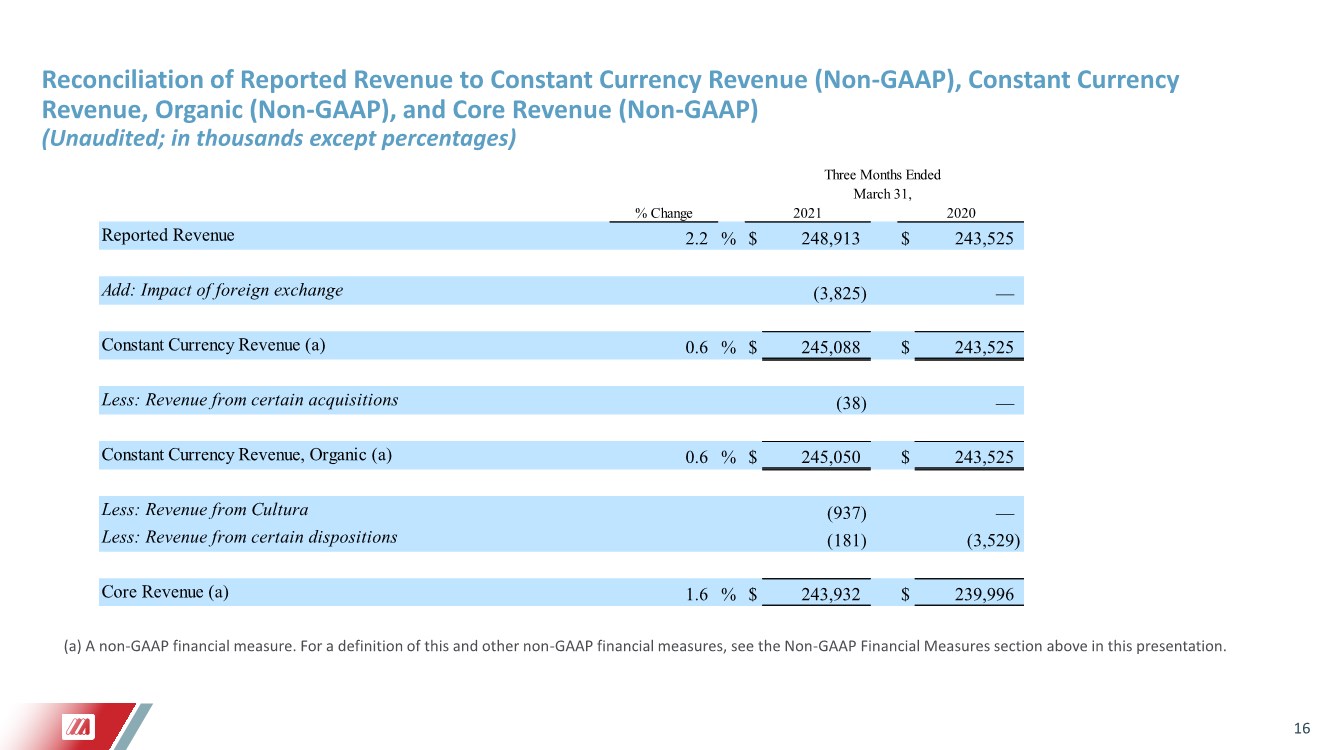Click the Constant Currency Revenue (a) label
Viewport: 1333px width, 750px height.
pos(213,345)
